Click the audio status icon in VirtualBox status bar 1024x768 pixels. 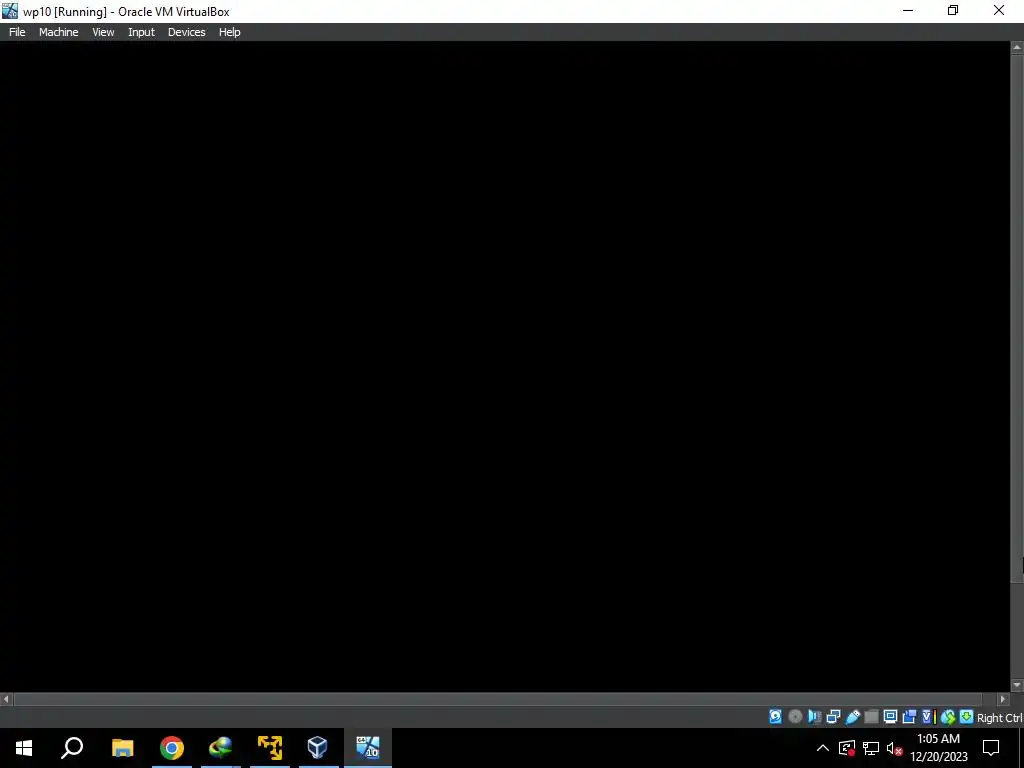[814, 717]
